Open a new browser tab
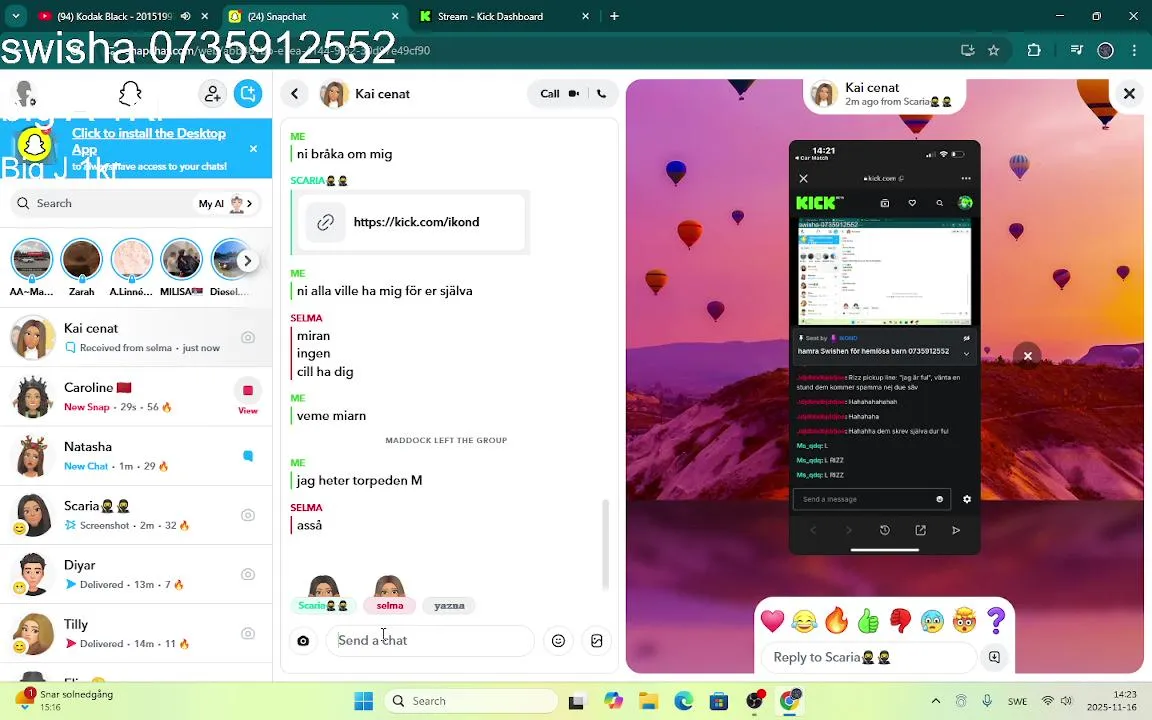This screenshot has width=1152, height=720. [x=614, y=16]
